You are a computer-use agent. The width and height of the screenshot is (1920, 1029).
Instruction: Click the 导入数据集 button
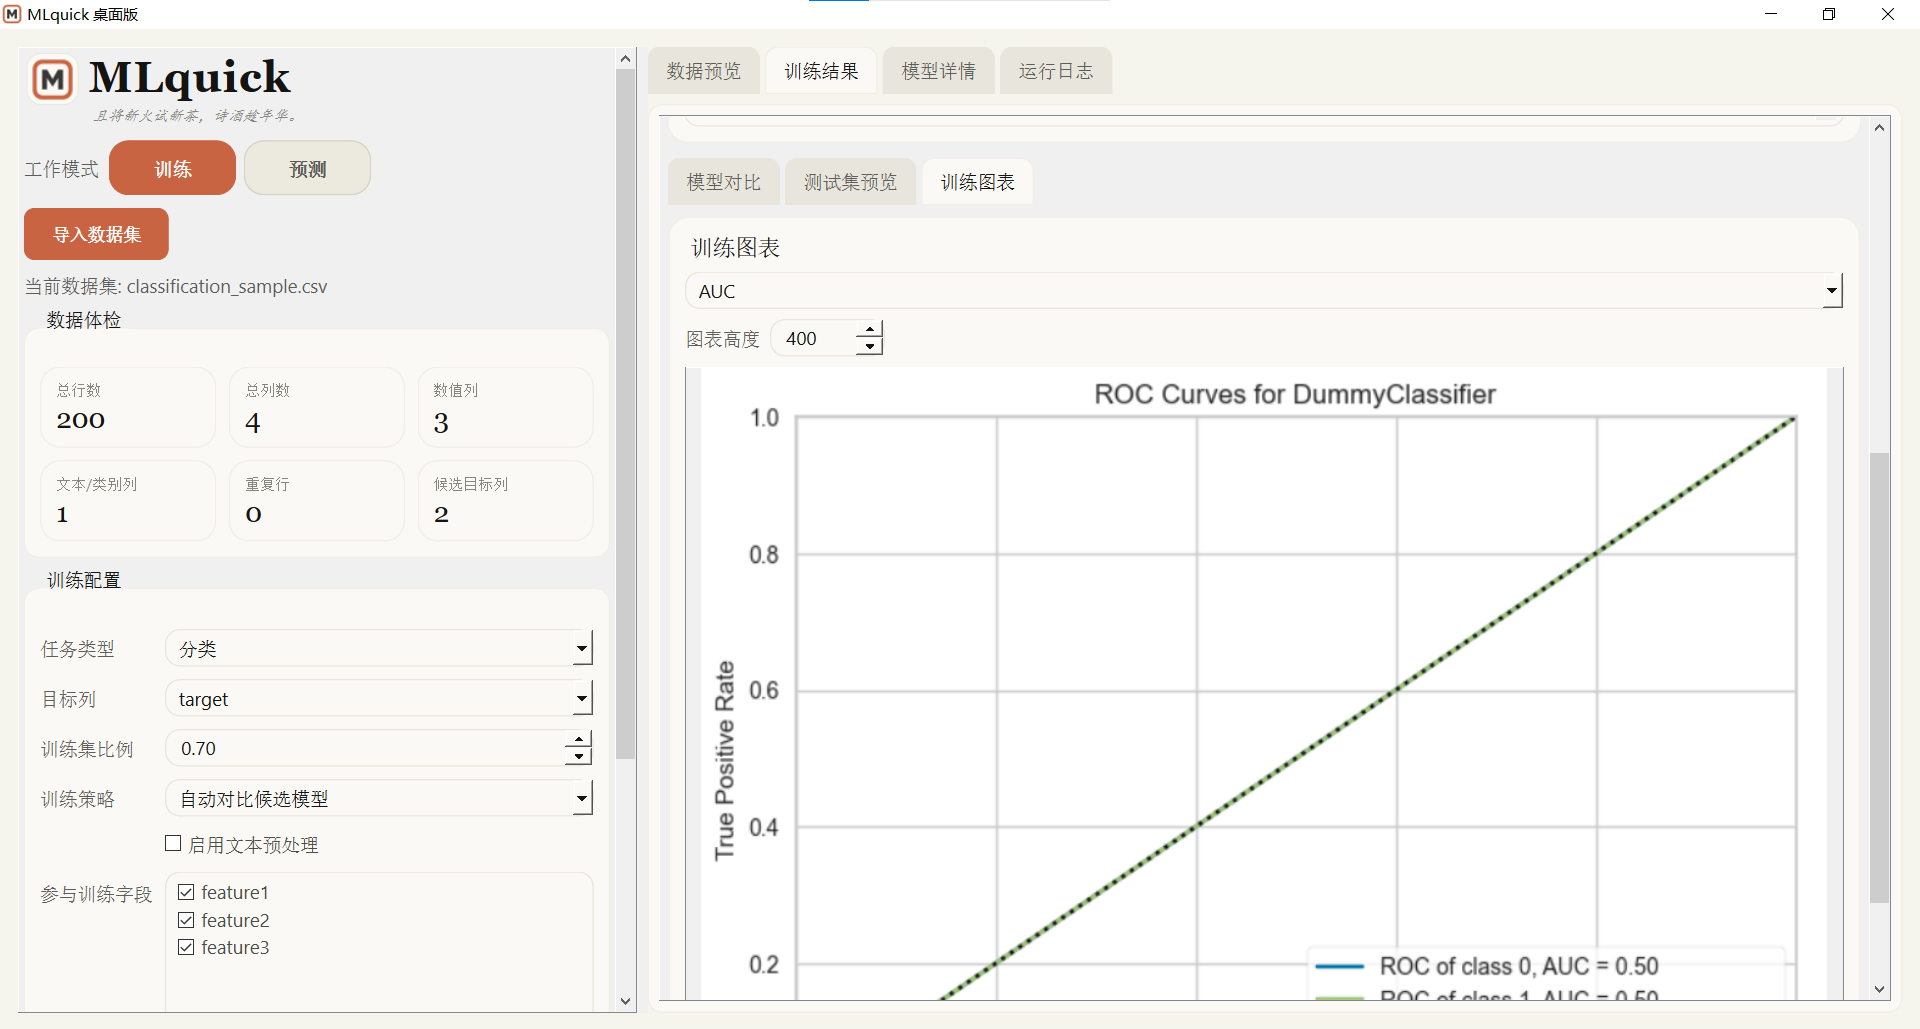[96, 234]
